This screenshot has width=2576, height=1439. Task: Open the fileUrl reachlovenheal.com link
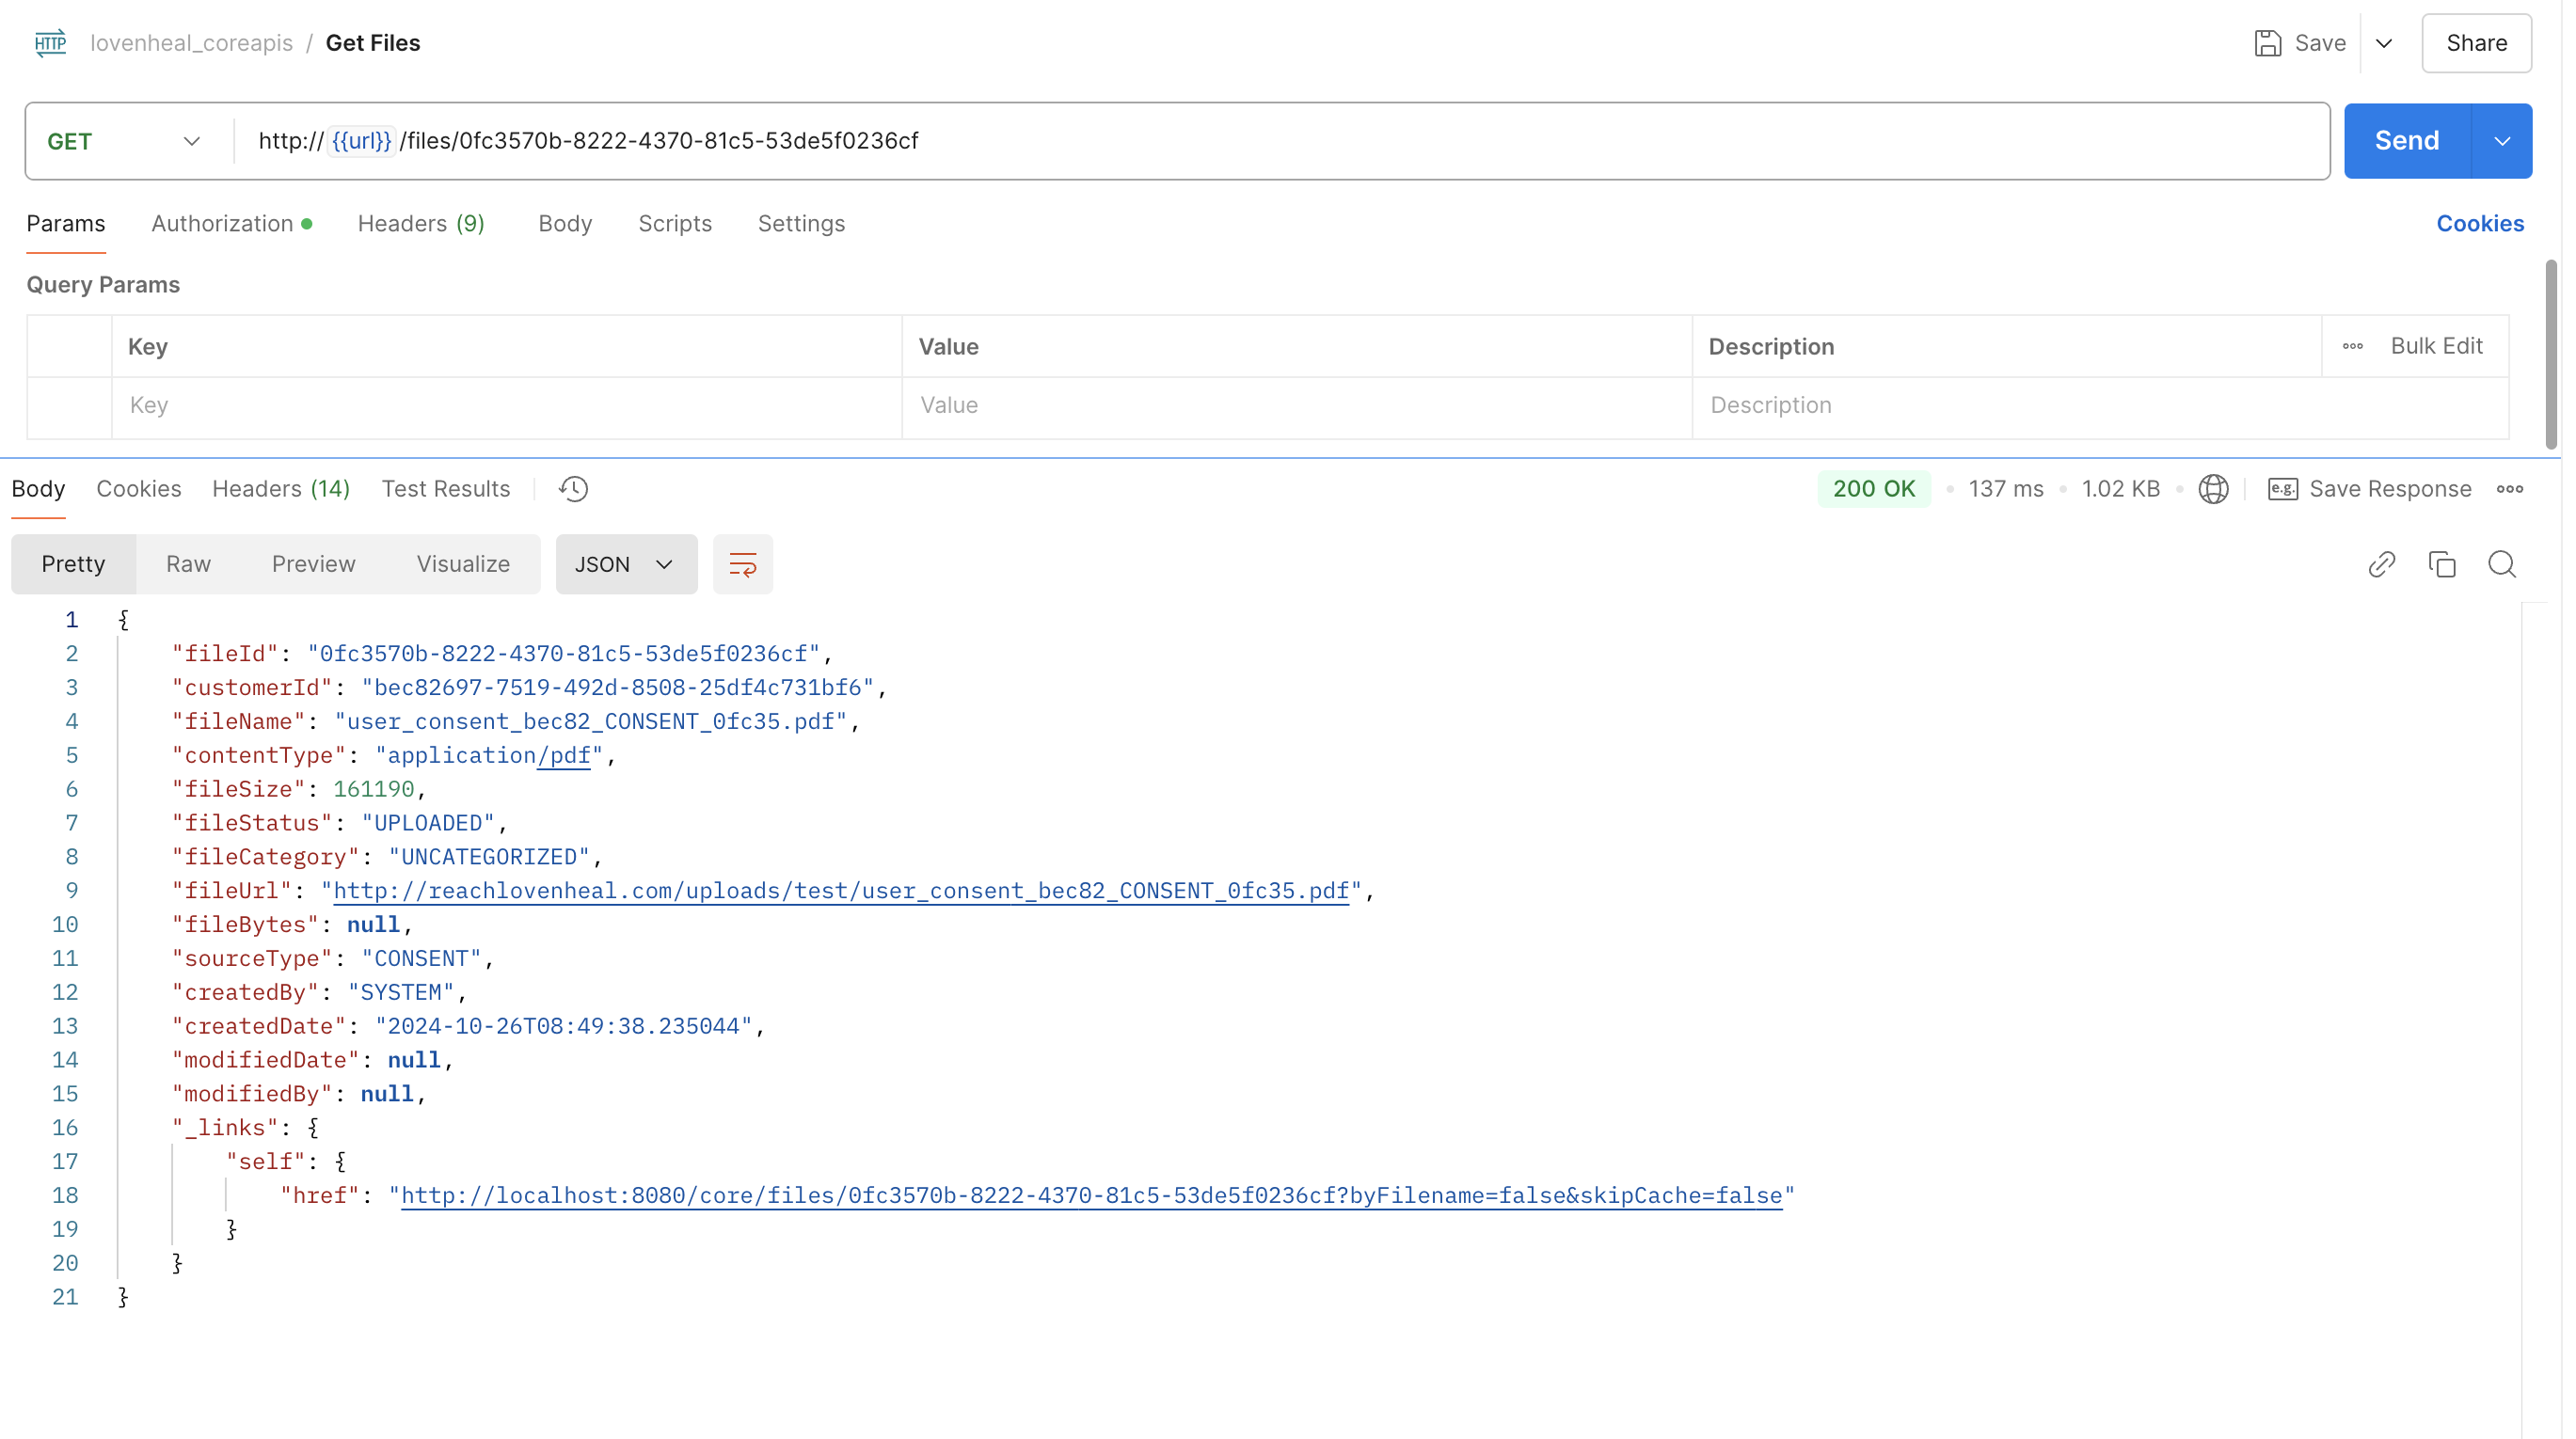[x=841, y=891]
